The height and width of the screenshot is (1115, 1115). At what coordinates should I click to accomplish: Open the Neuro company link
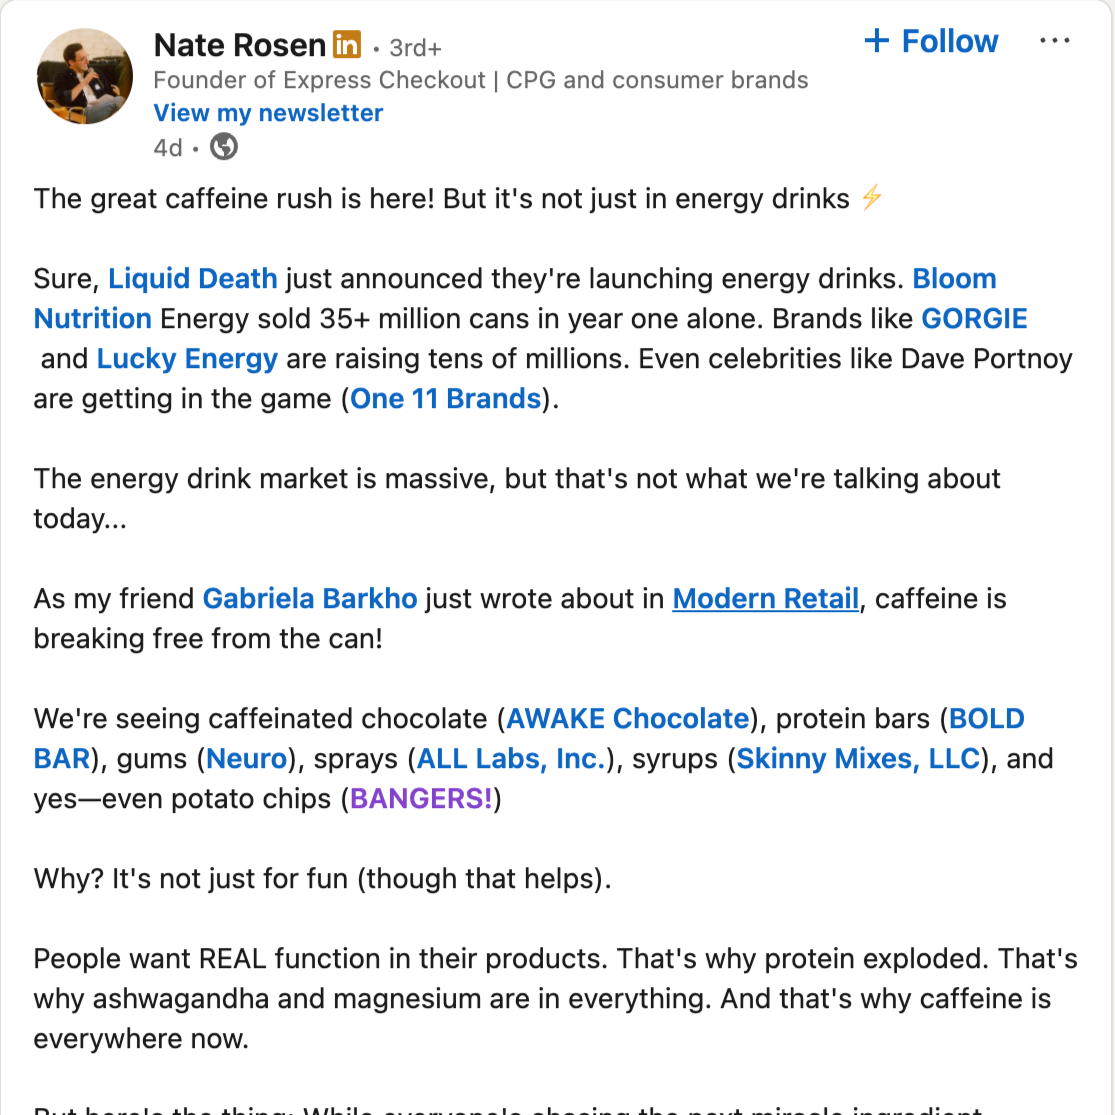click(247, 759)
